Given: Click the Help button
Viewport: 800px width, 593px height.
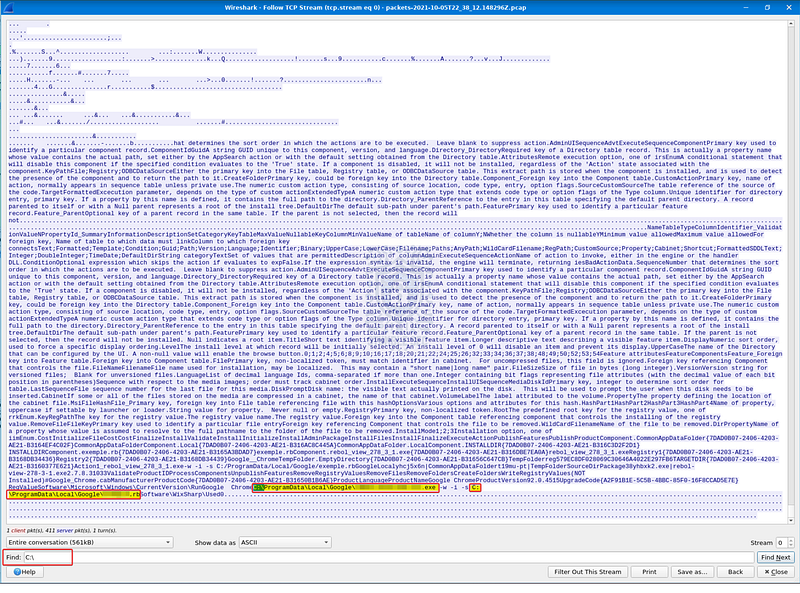Looking at the screenshot, I should tap(24, 572).
